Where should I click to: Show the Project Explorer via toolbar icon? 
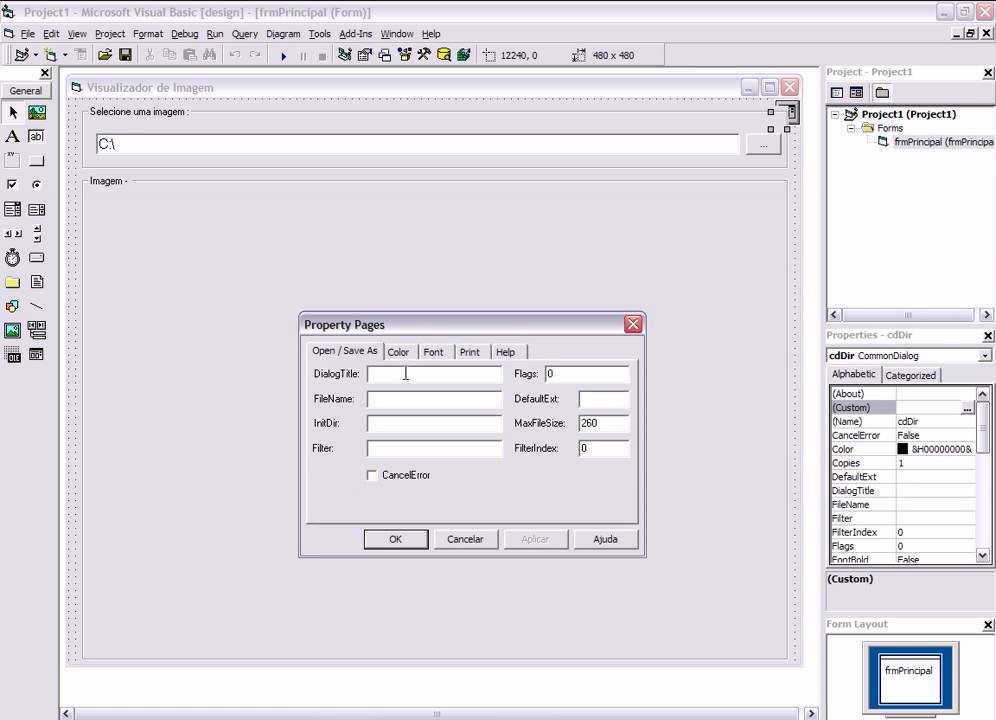(x=344, y=55)
